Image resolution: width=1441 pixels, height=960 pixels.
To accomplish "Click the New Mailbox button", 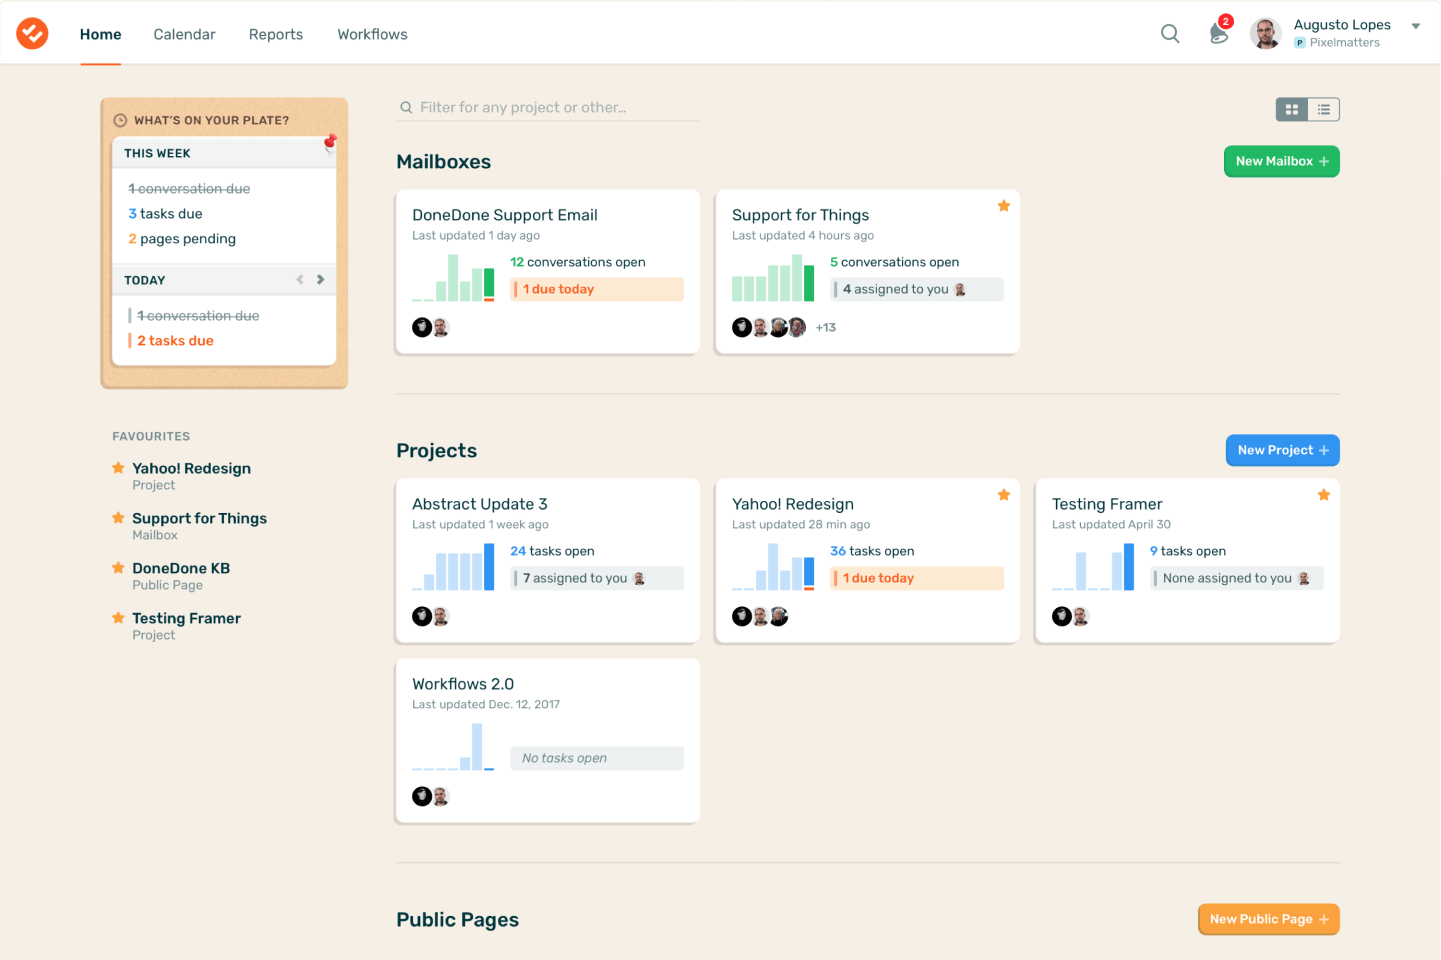I will (1281, 162).
